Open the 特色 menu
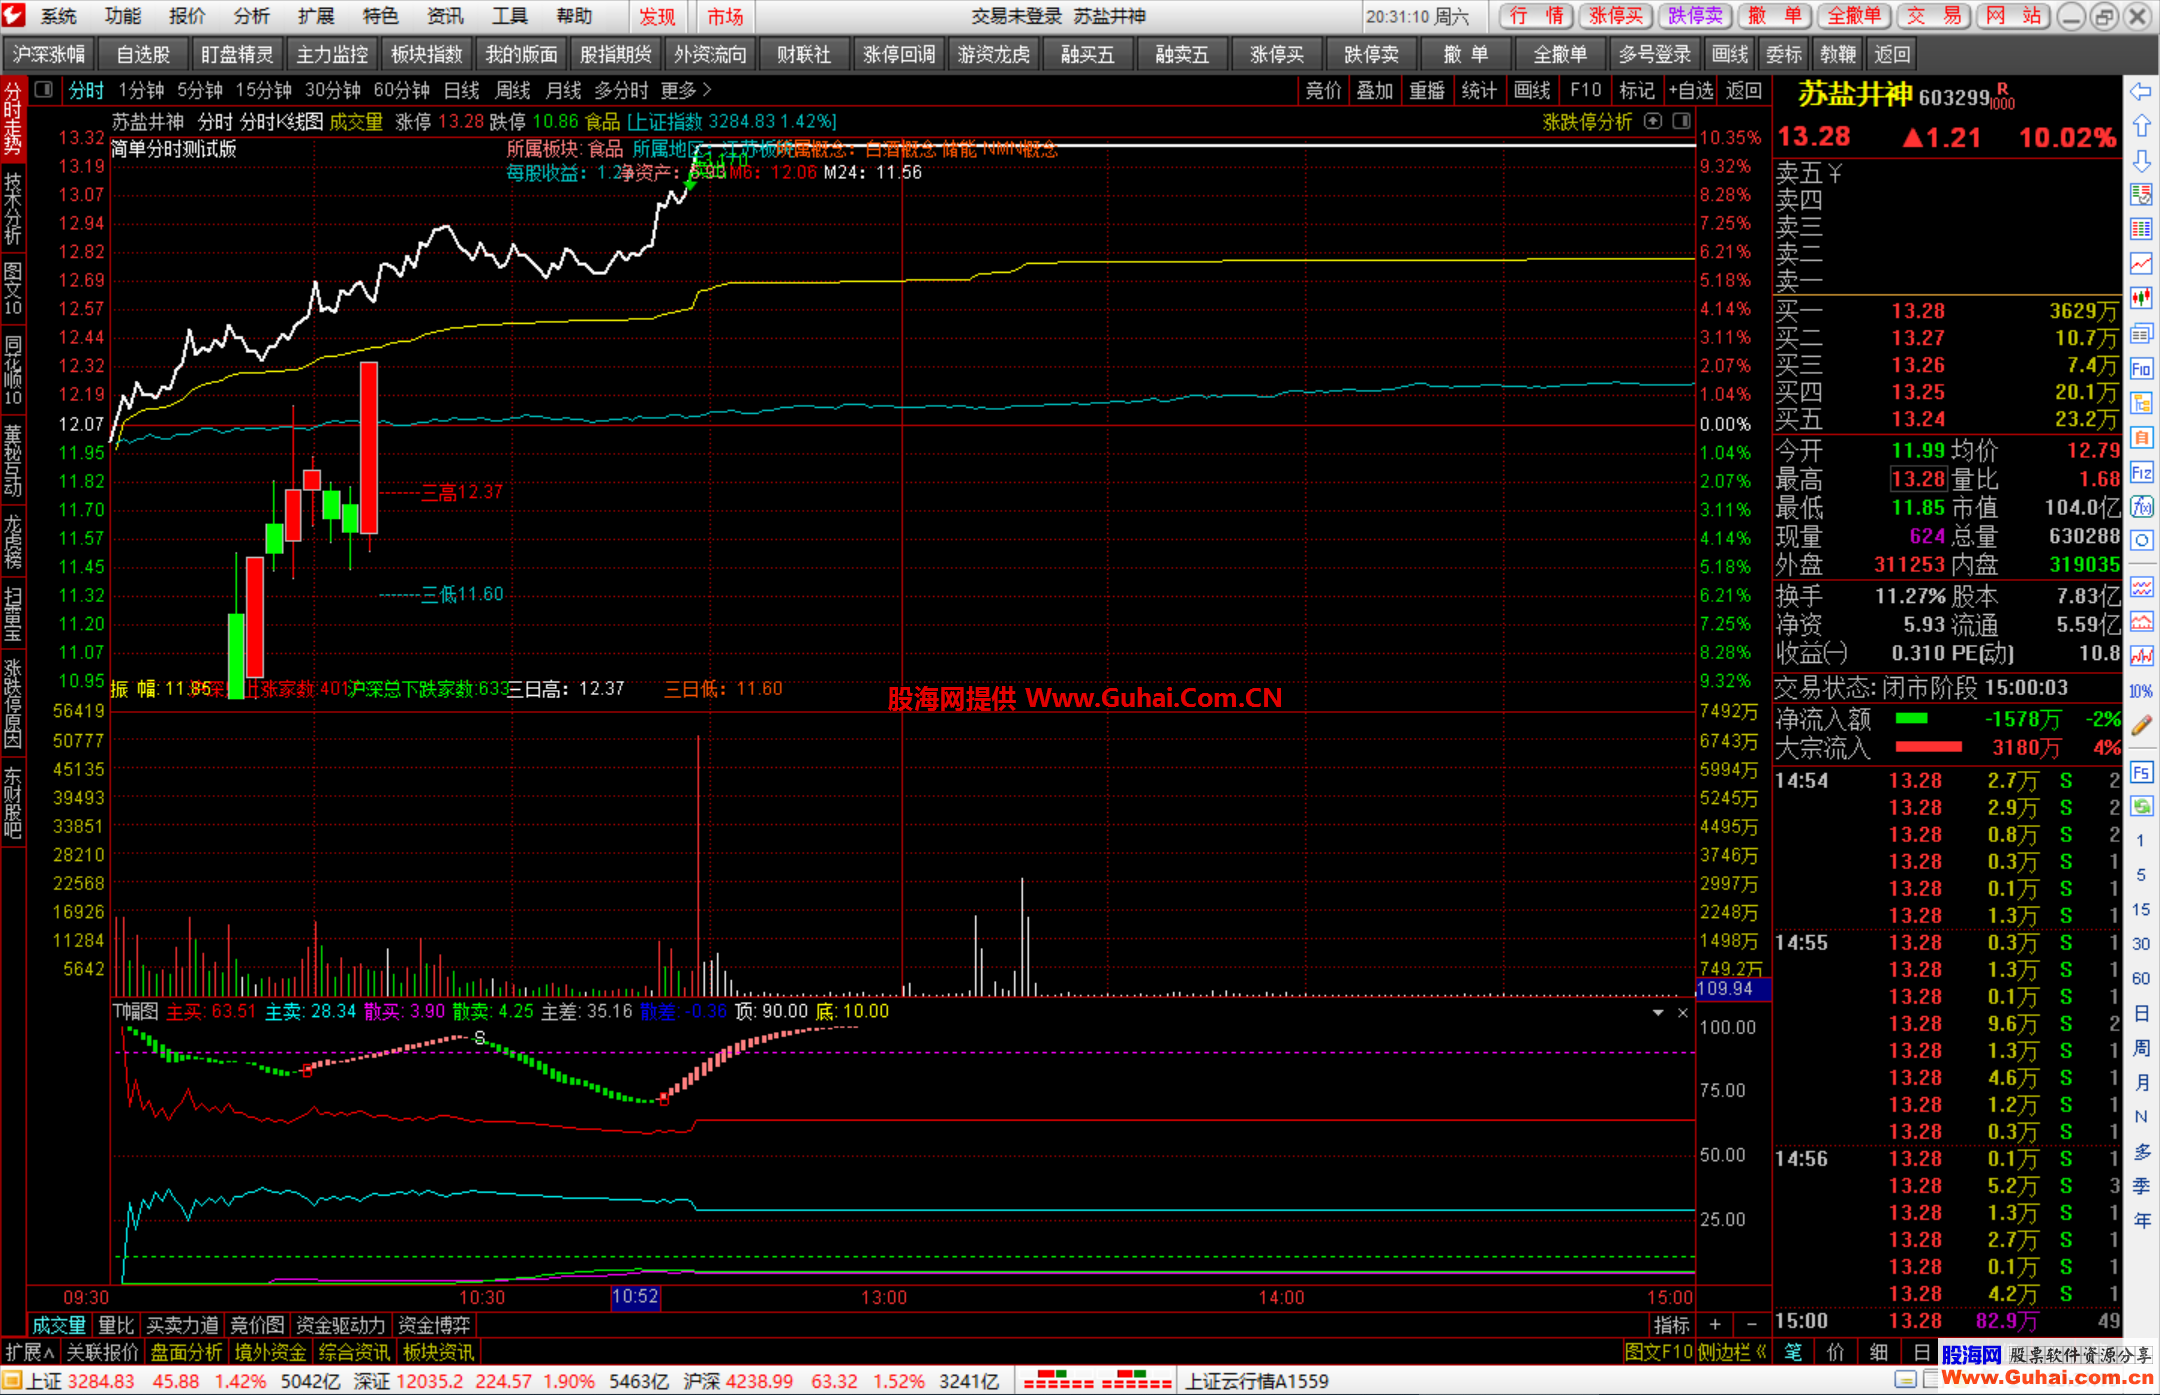The width and height of the screenshot is (2160, 1395). point(380,16)
